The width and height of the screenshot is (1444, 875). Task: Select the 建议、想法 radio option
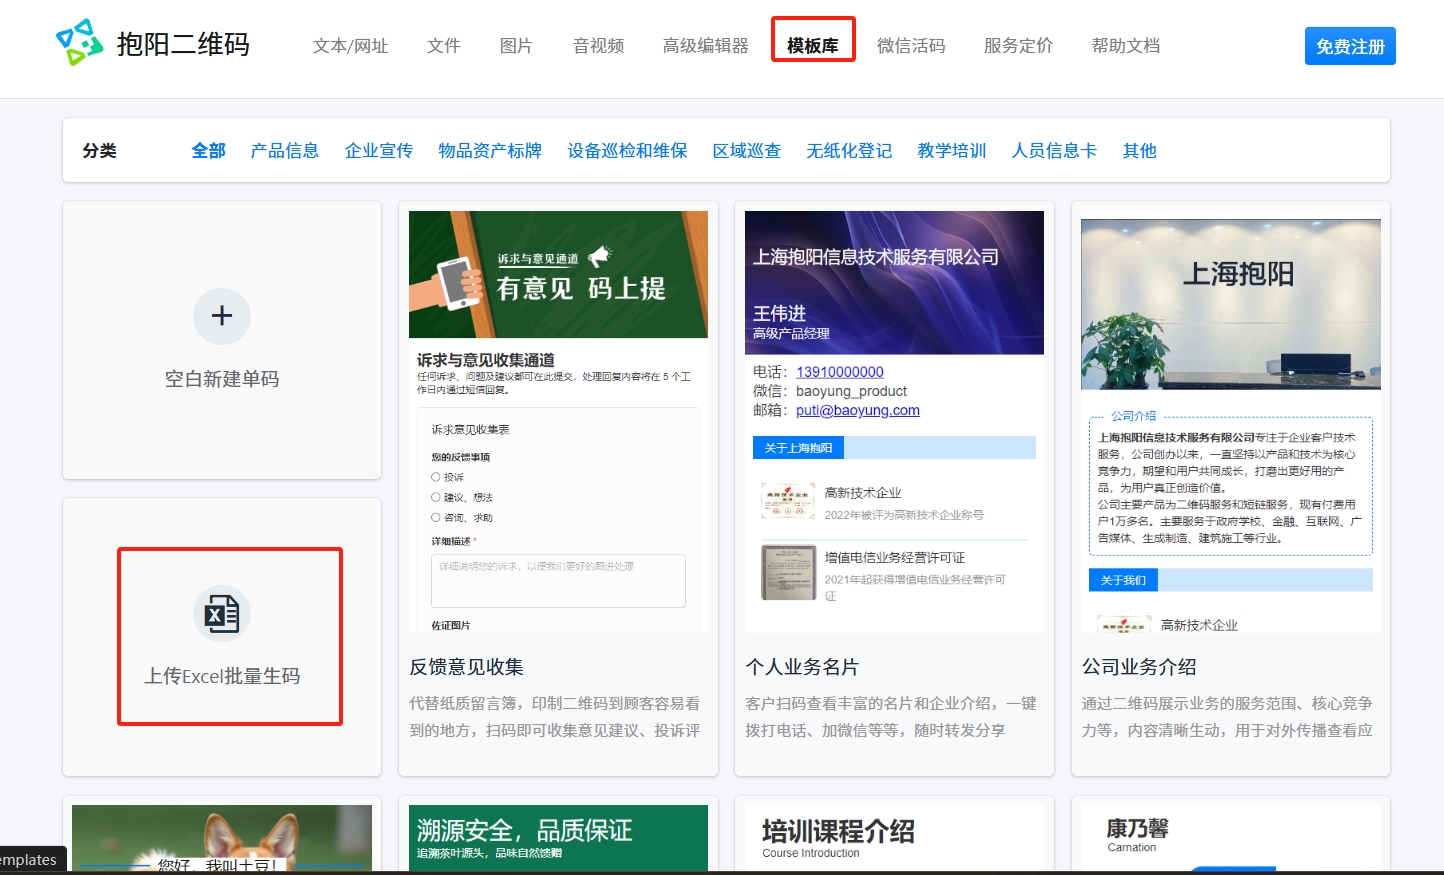(x=436, y=497)
